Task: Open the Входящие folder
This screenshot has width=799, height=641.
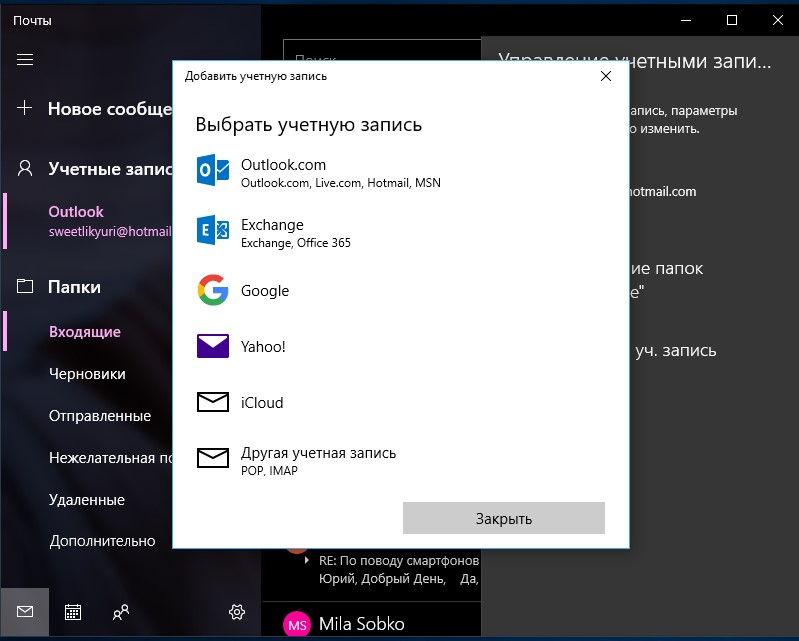Action: [85, 332]
